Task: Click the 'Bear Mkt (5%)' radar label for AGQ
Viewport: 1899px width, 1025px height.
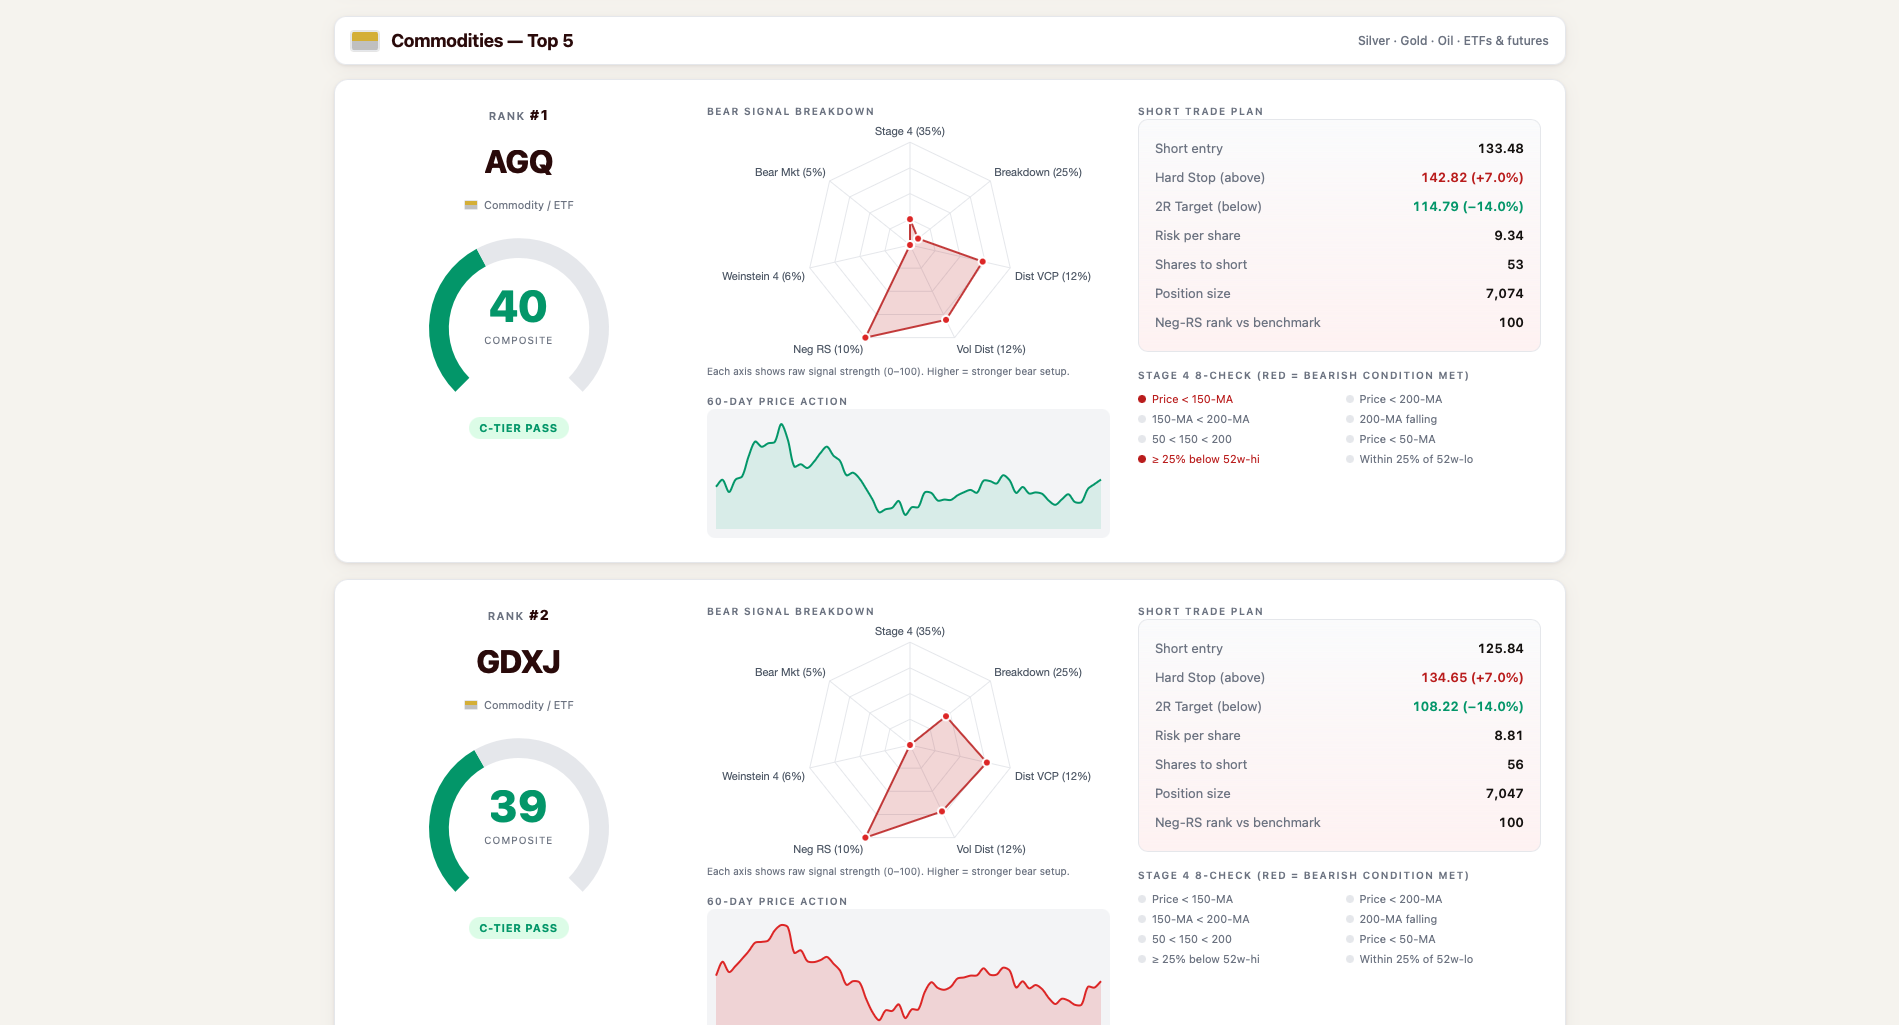Action: tap(790, 172)
